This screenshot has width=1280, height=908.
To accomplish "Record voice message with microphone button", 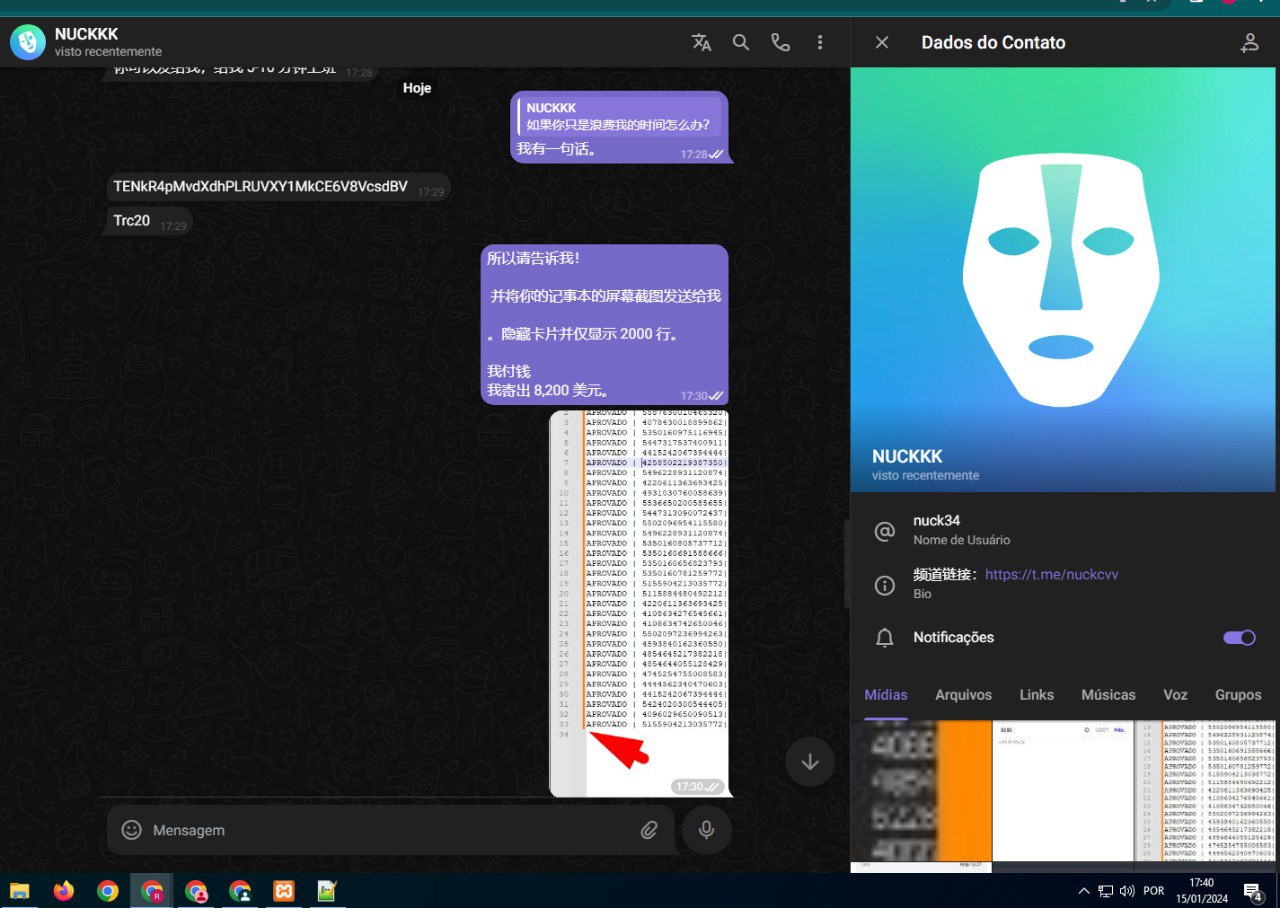I will point(707,830).
